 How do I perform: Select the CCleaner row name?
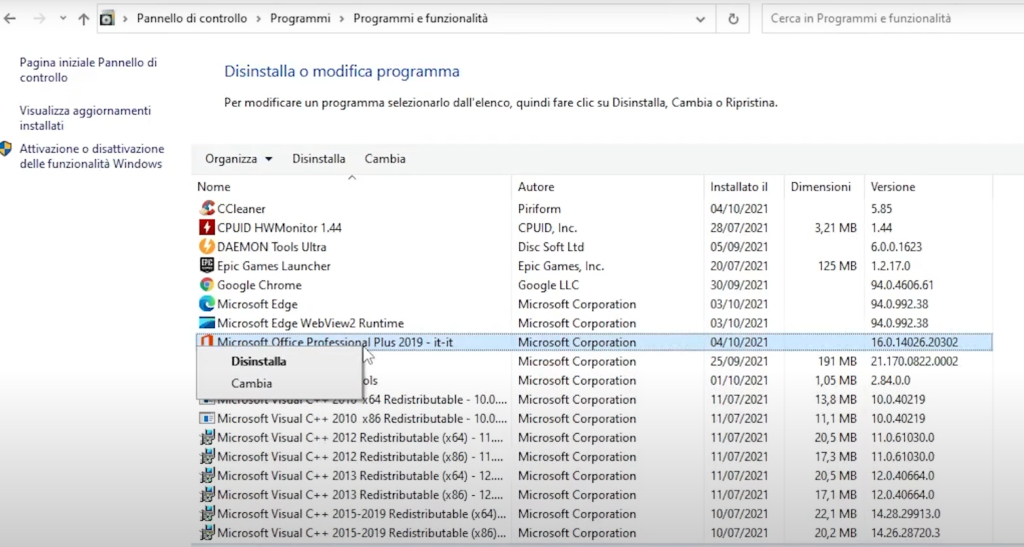pyautogui.click(x=241, y=209)
